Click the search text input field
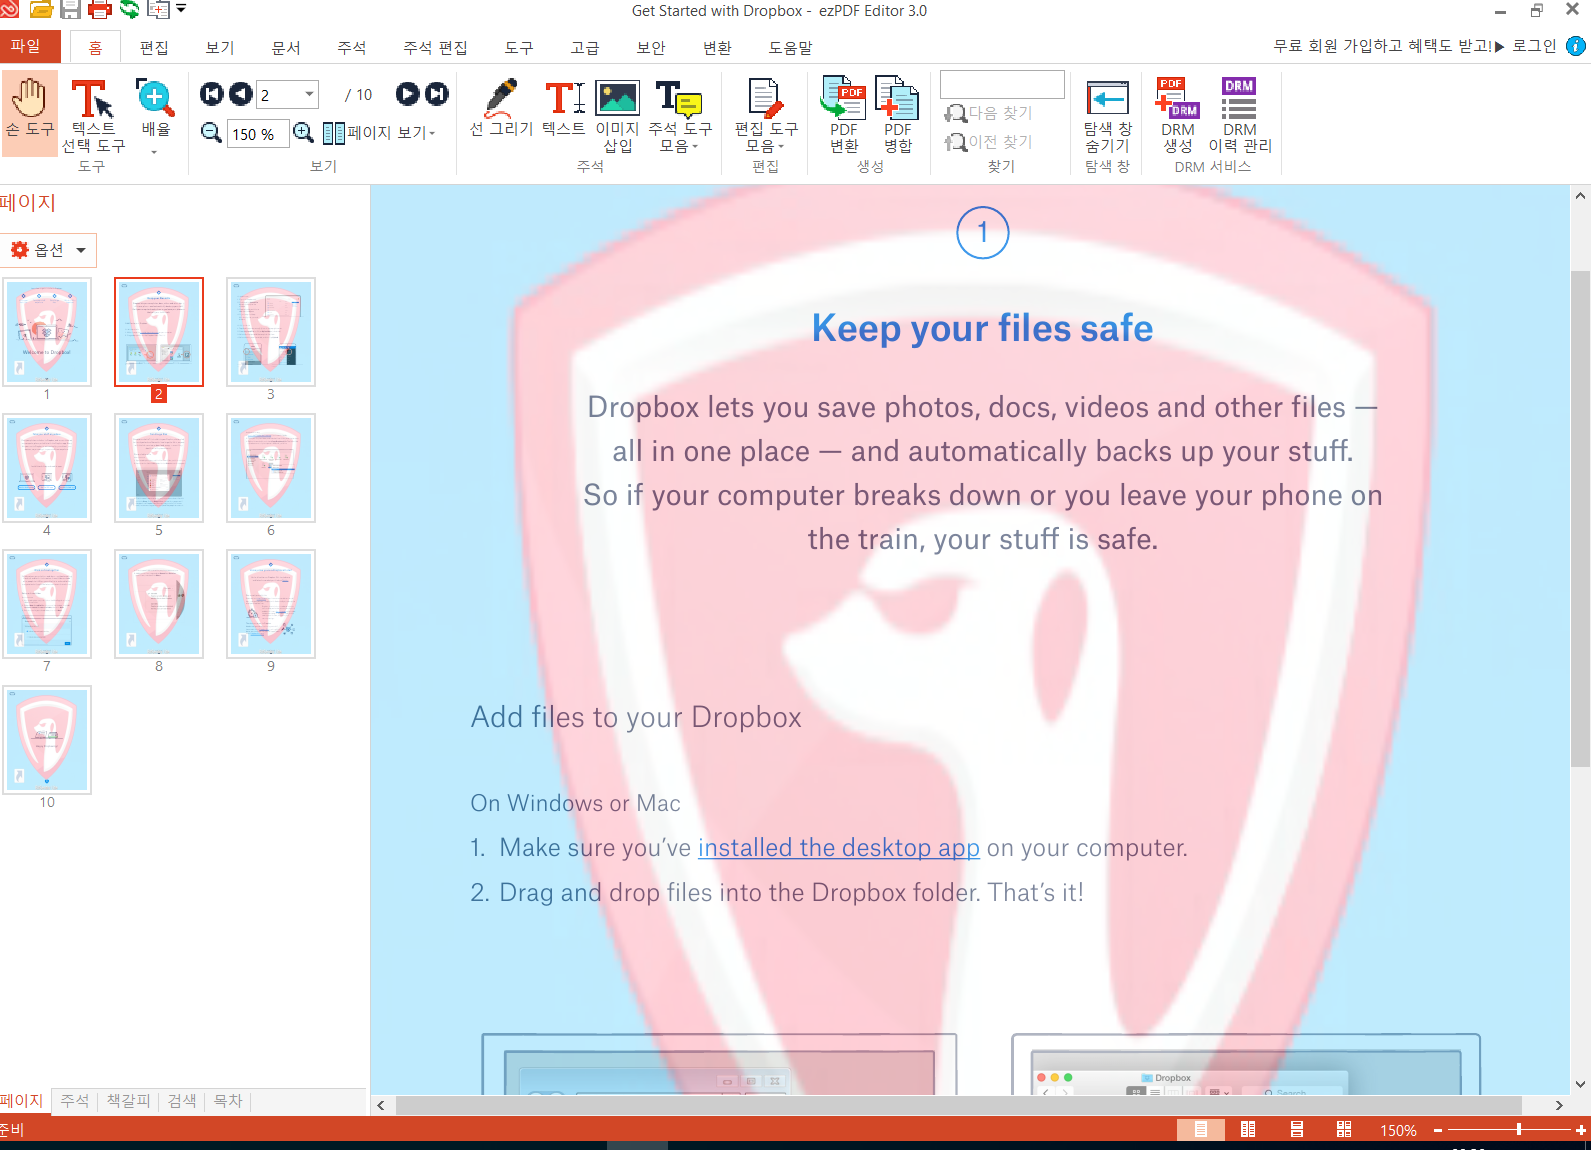The height and width of the screenshot is (1150, 1591). [x=1002, y=84]
